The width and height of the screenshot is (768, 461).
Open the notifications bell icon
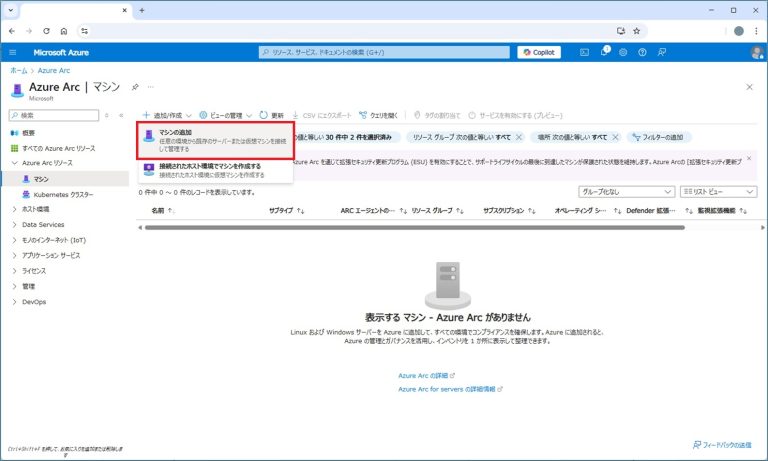604,52
